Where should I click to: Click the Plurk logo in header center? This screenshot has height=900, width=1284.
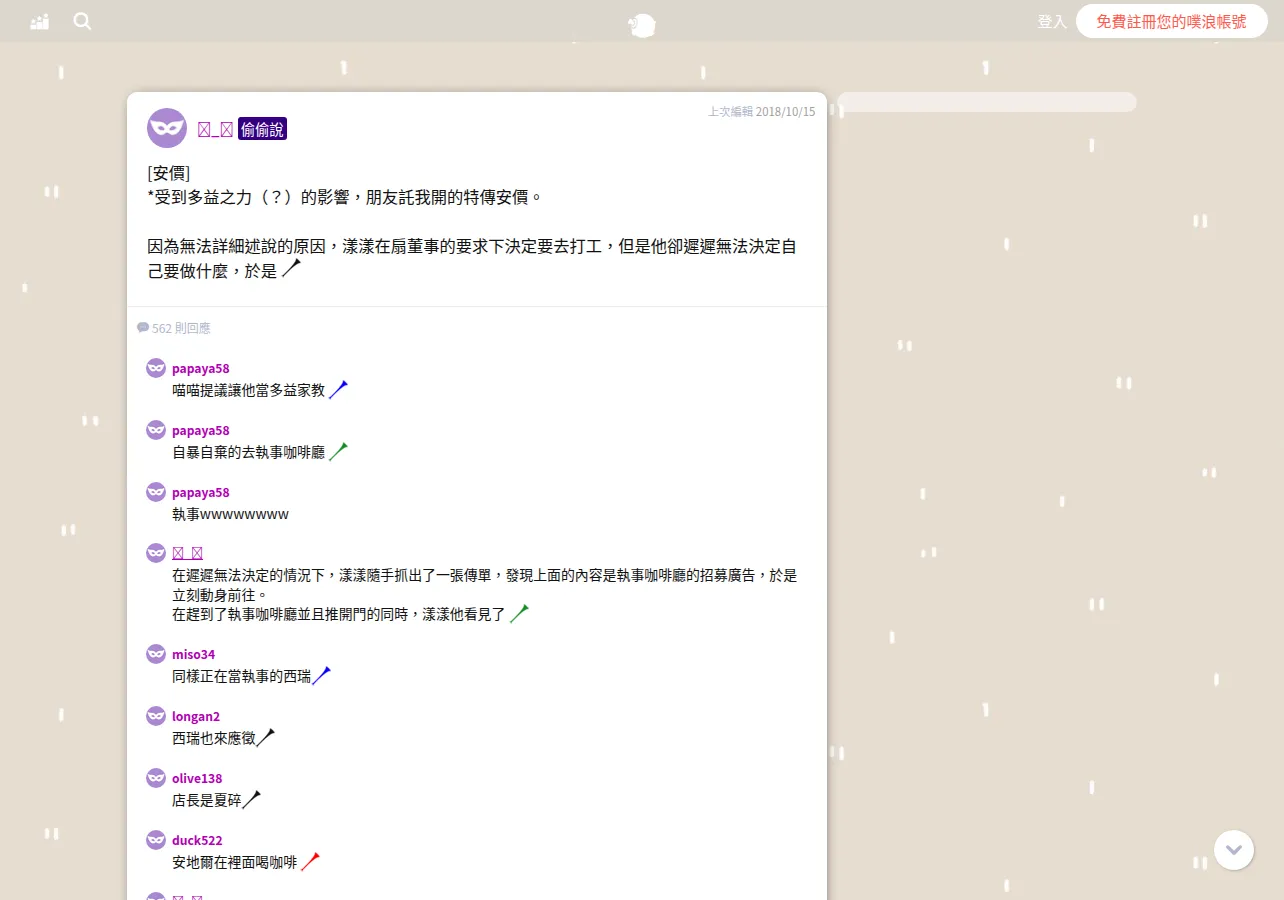coord(642,25)
